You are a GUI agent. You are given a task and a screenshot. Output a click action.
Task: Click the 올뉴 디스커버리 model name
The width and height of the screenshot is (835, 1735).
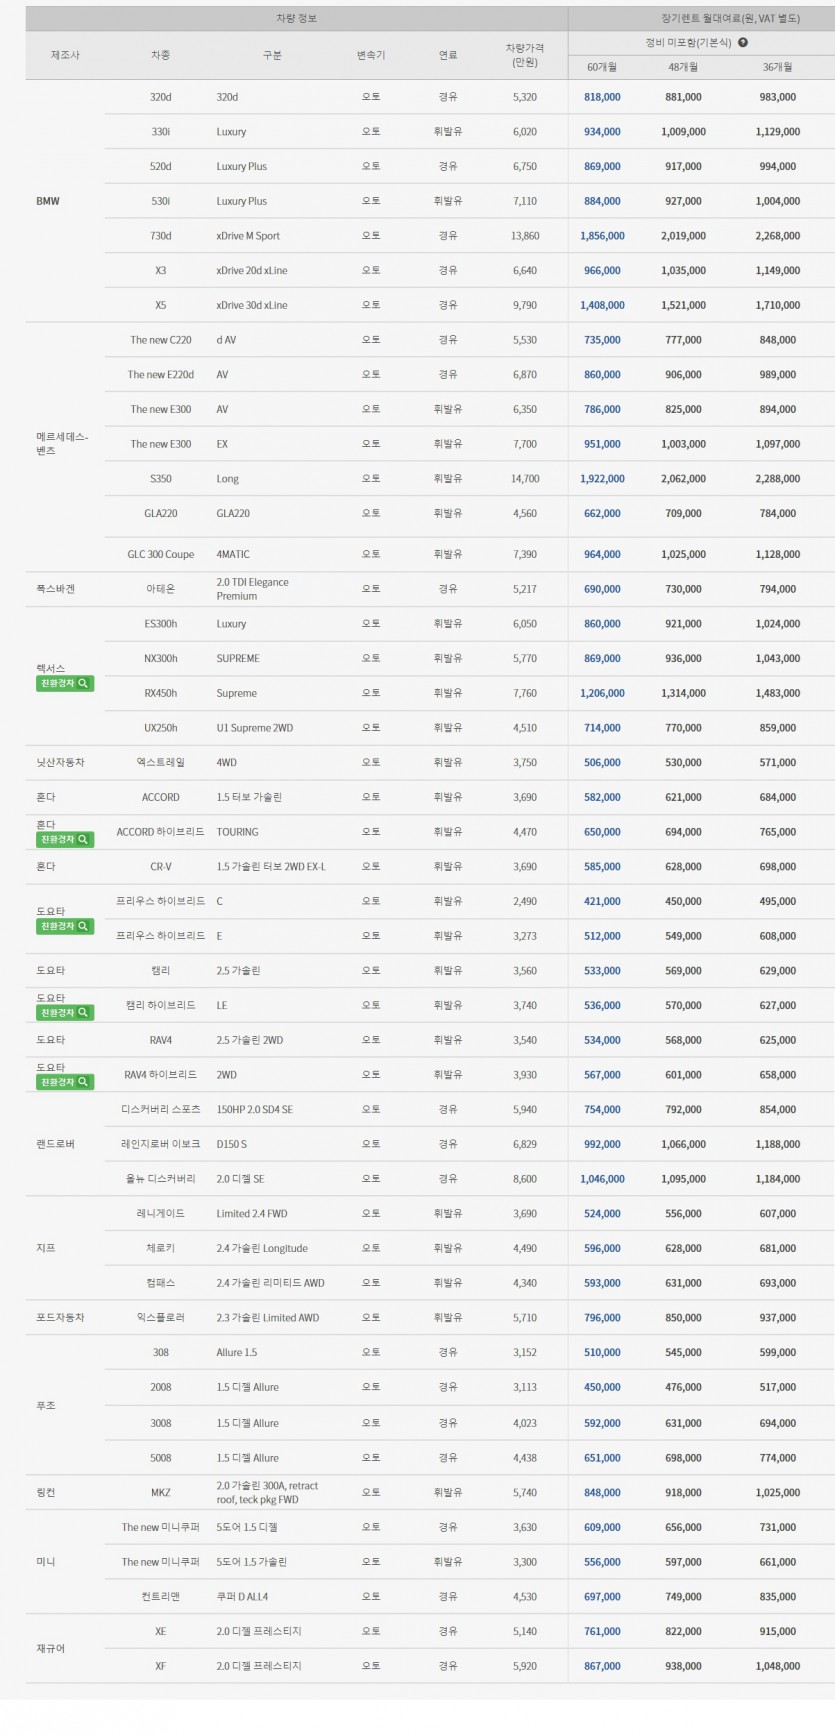click(160, 1179)
